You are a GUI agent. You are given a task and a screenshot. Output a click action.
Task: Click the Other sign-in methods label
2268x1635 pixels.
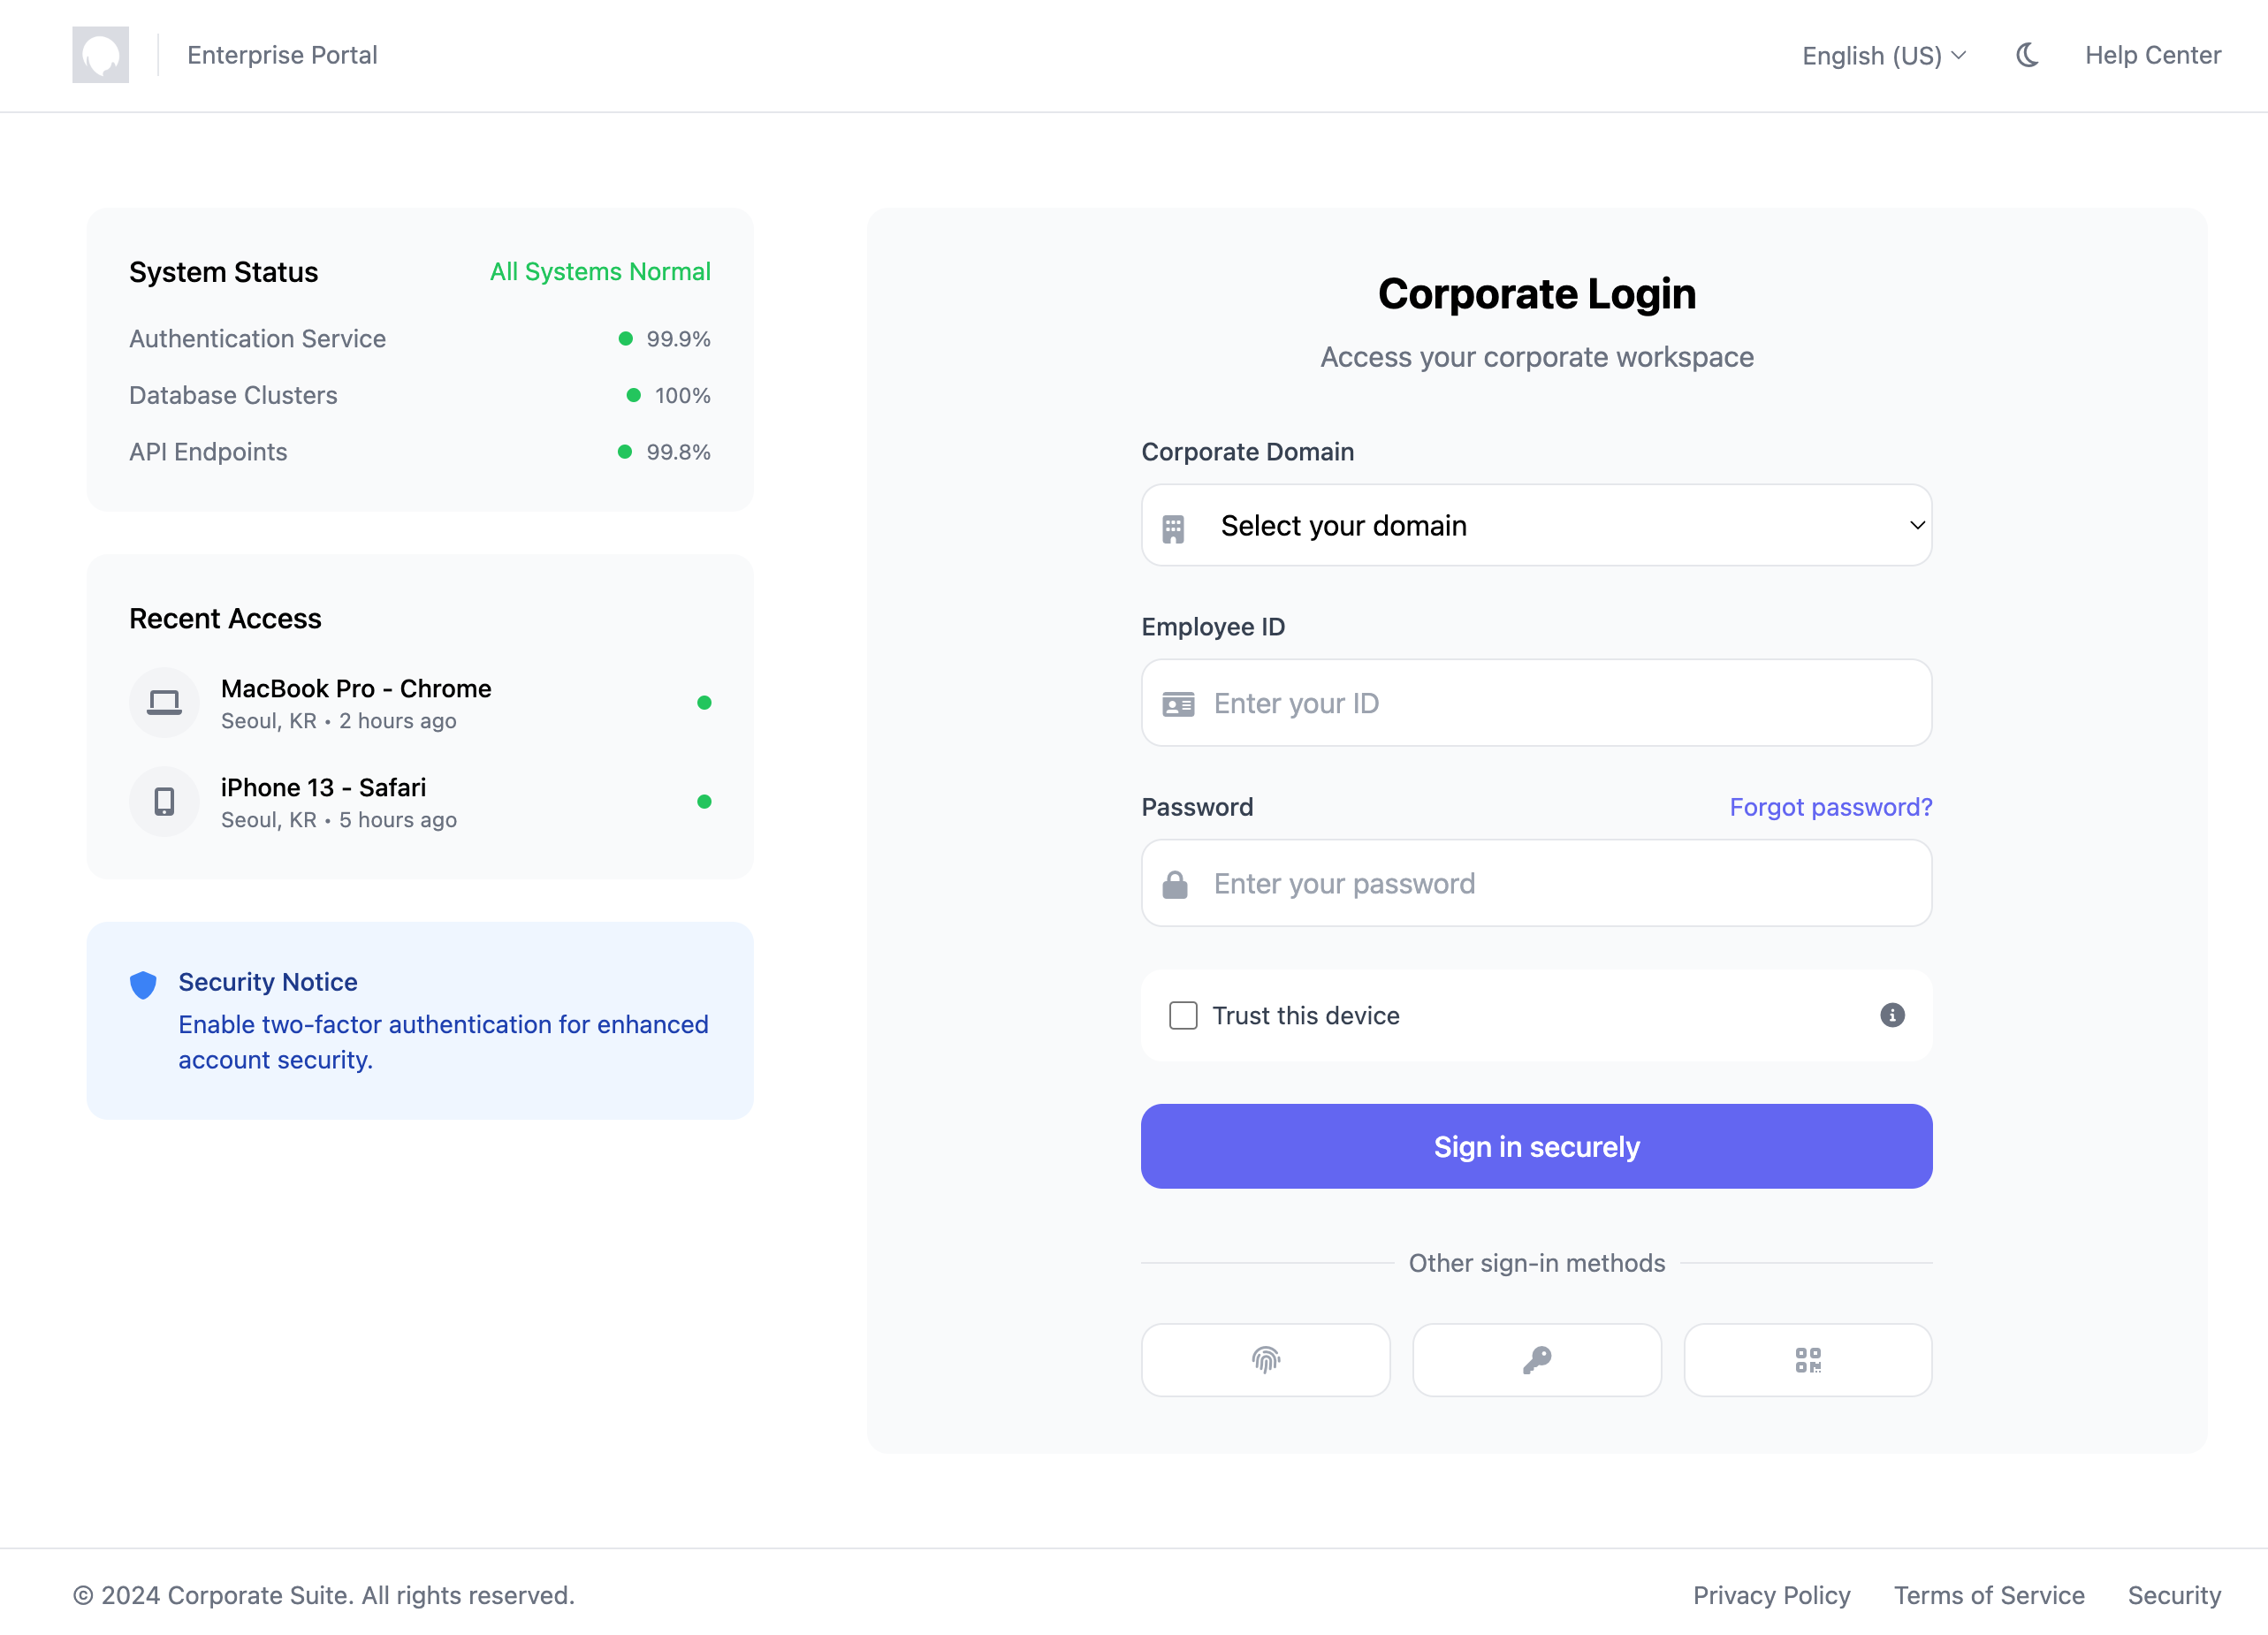[x=1536, y=1263]
